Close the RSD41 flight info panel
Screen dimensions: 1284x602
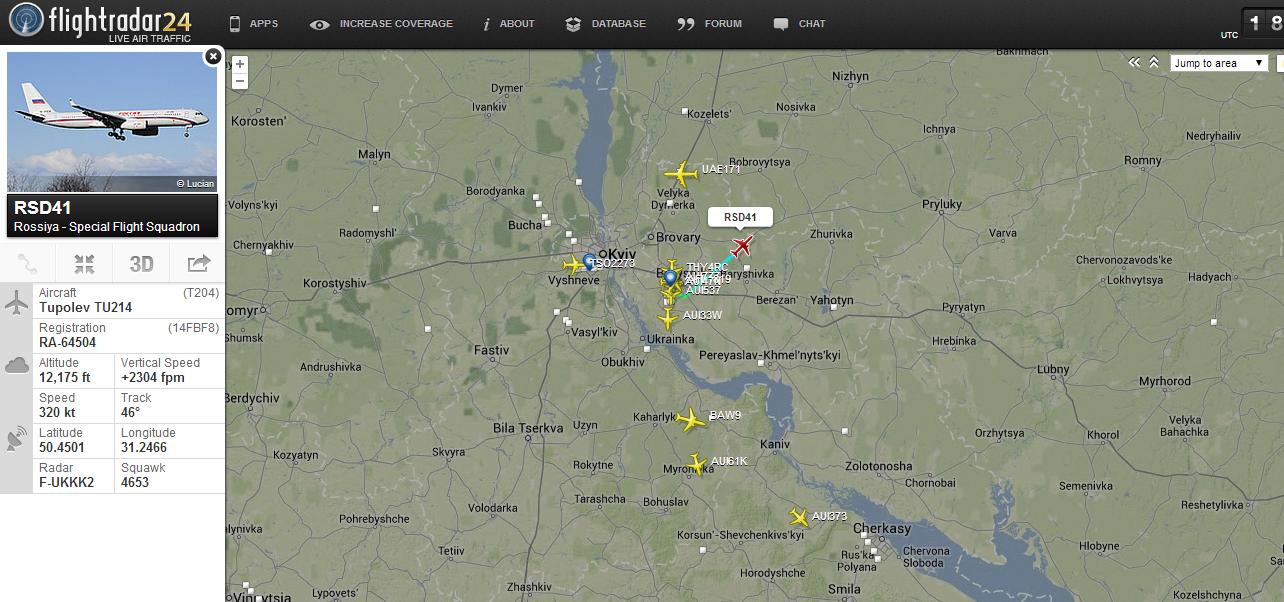tap(212, 57)
